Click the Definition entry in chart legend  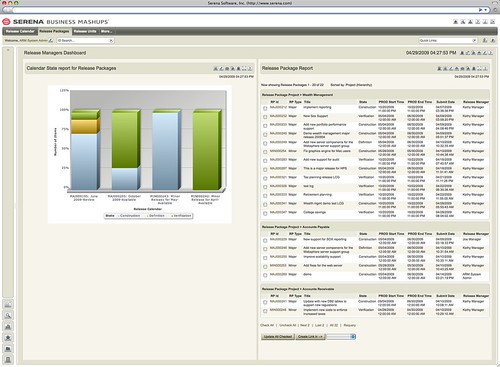click(x=156, y=216)
